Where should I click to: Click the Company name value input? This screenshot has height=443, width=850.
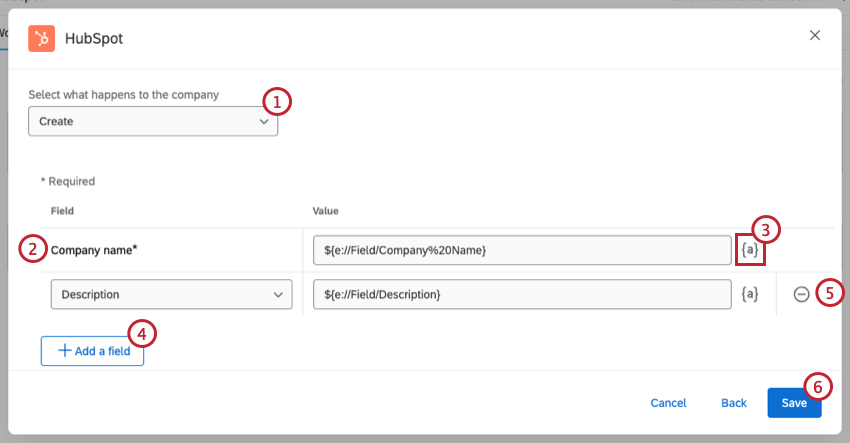click(x=521, y=249)
